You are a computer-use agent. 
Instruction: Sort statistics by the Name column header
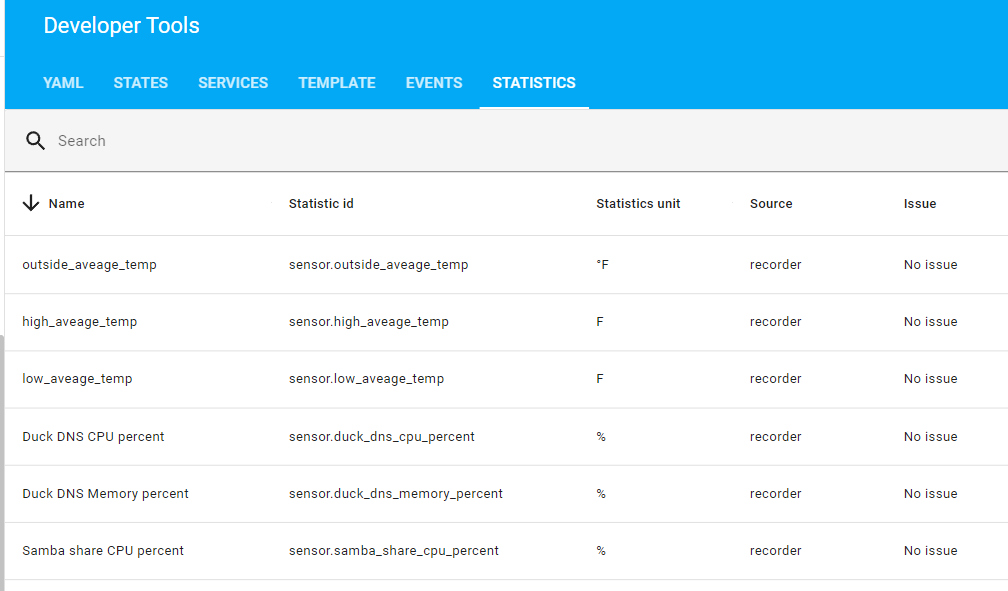coord(67,203)
